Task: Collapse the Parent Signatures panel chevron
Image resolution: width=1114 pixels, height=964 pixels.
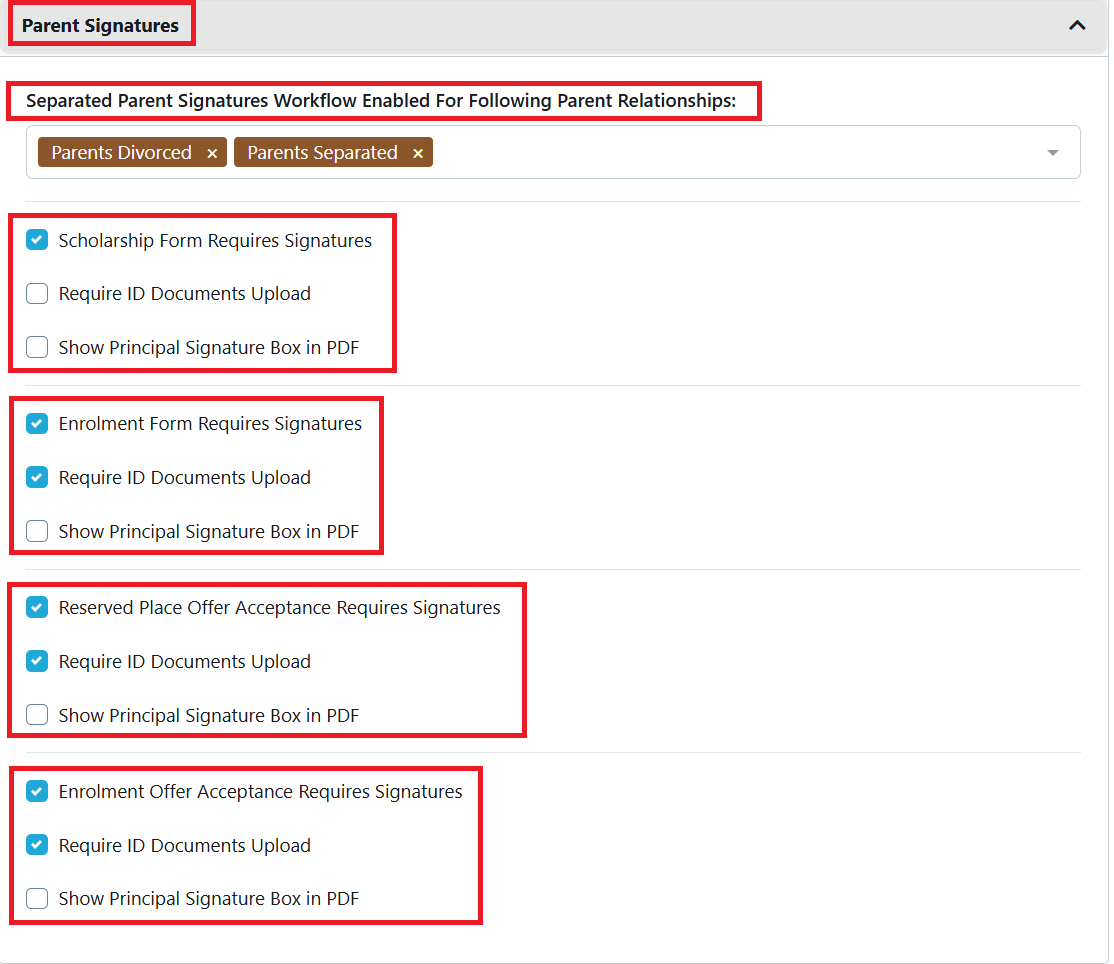Action: point(1077,26)
